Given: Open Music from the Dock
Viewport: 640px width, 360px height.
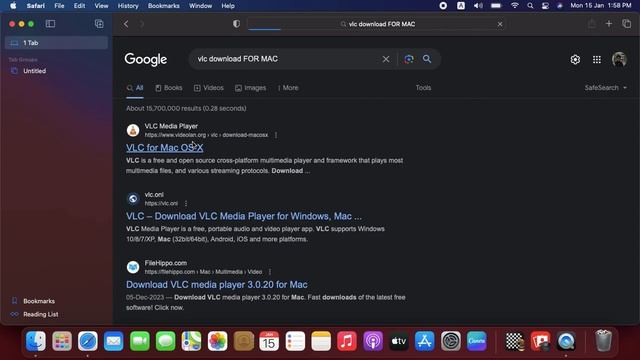Looking at the screenshot, I should click(x=347, y=341).
